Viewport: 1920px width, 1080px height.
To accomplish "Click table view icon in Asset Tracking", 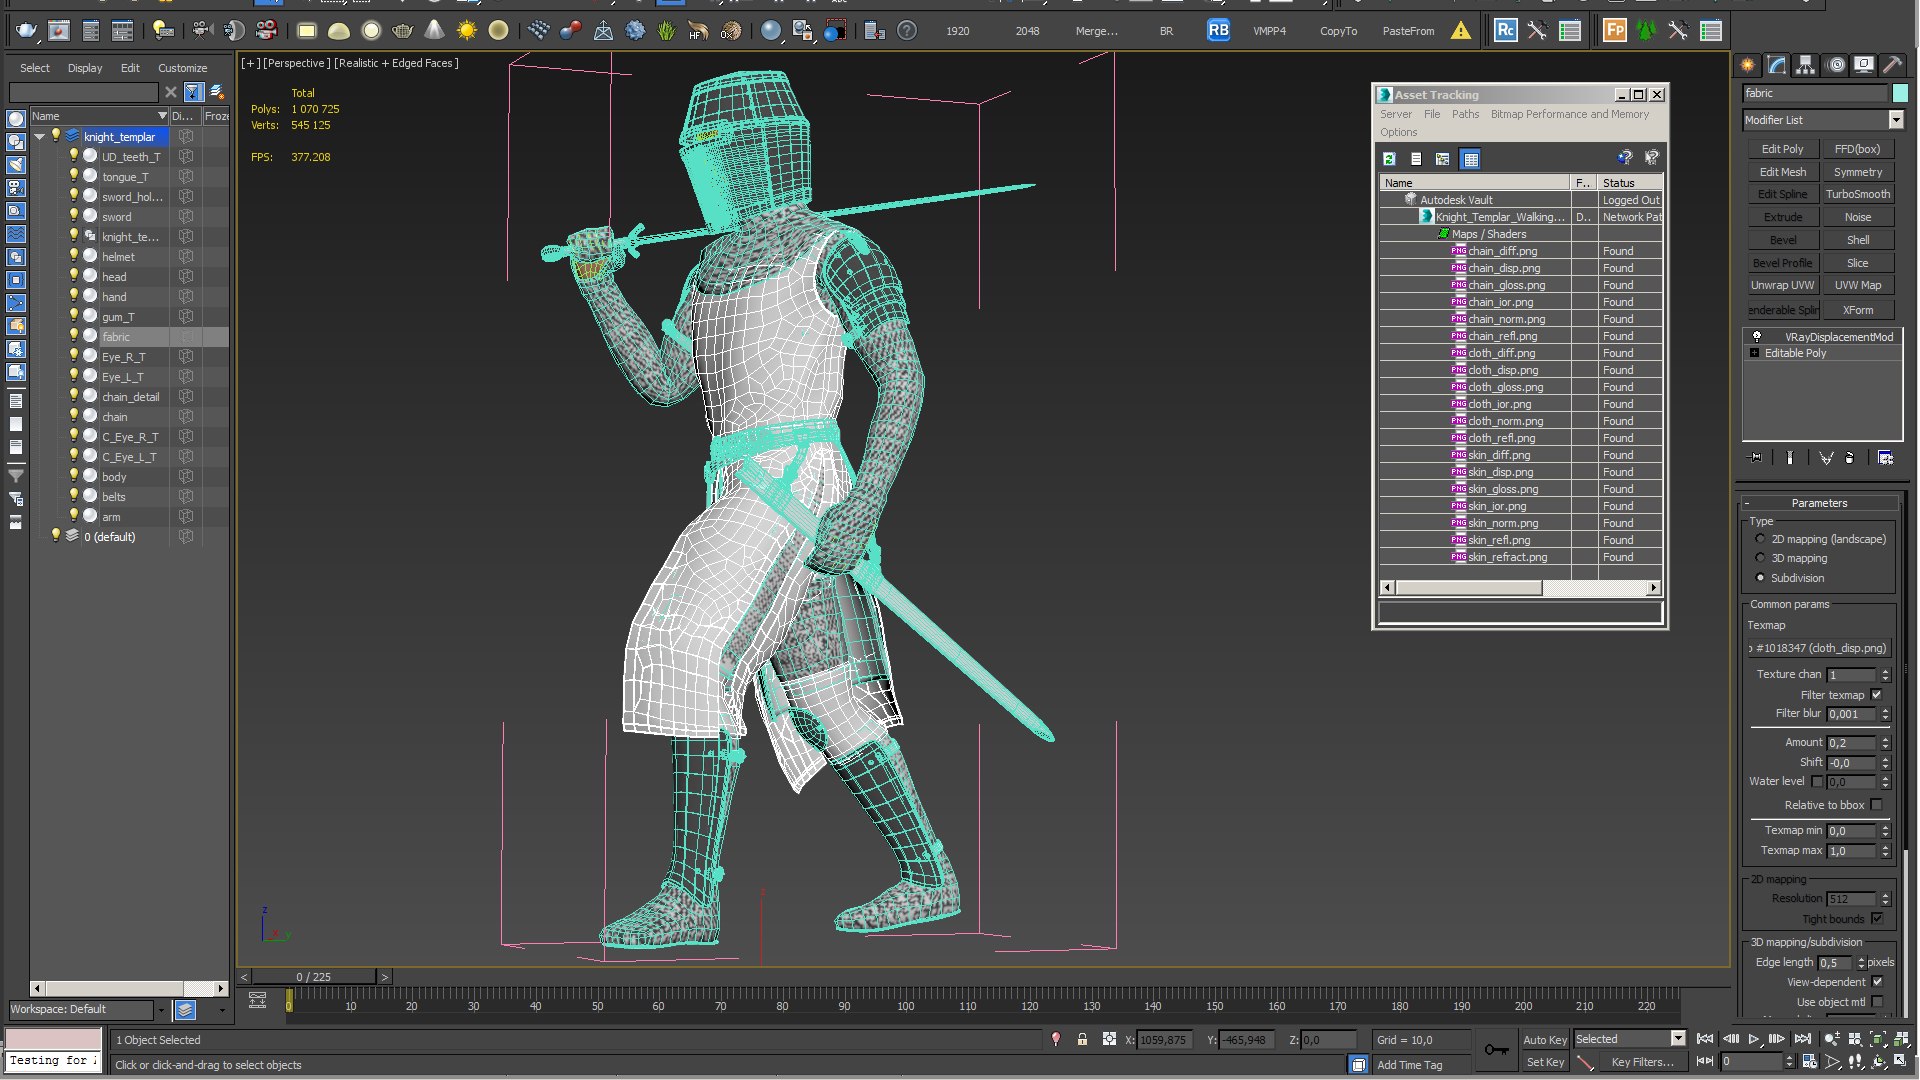I will [x=1470, y=159].
